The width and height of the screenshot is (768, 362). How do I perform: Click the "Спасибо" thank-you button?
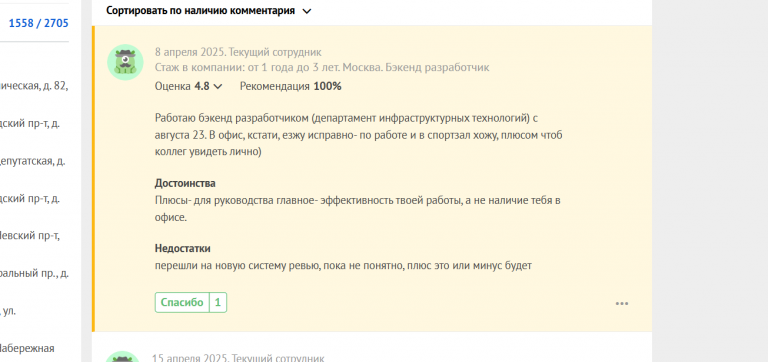click(x=182, y=303)
